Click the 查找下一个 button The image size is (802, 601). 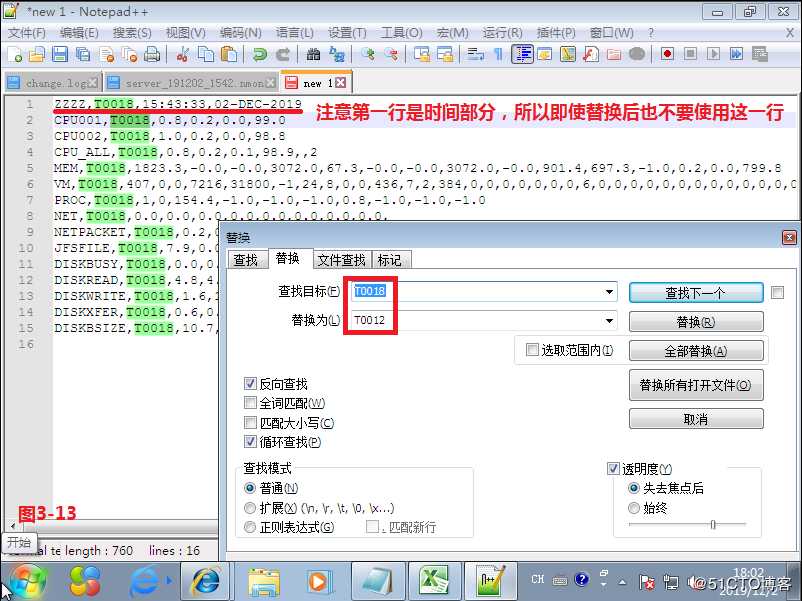696,293
